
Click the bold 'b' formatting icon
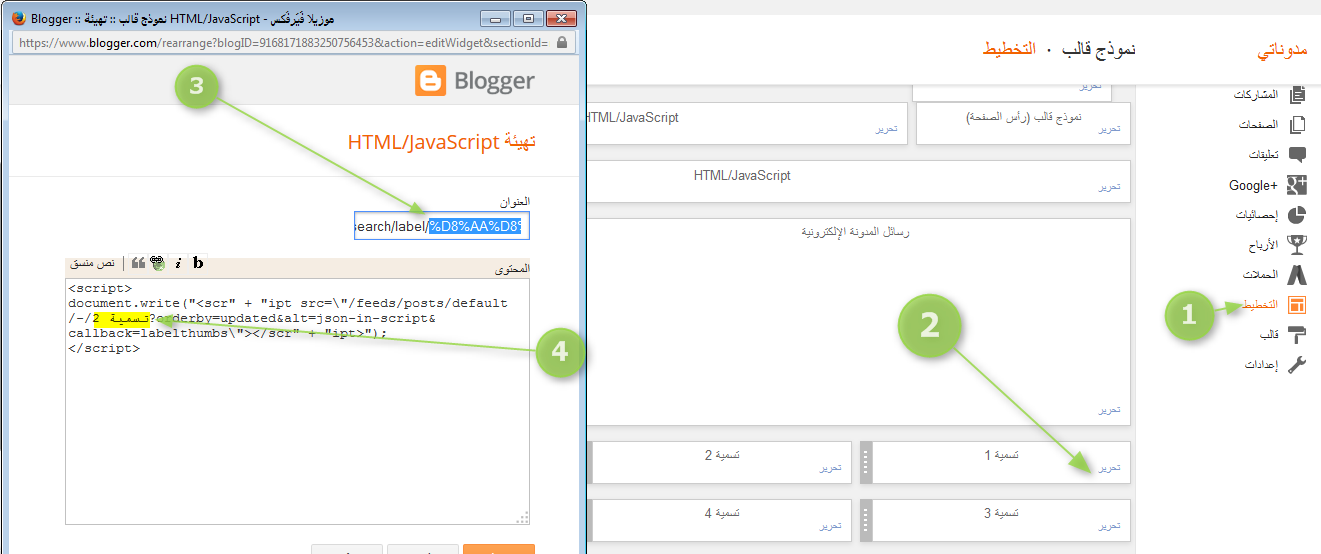tap(198, 263)
